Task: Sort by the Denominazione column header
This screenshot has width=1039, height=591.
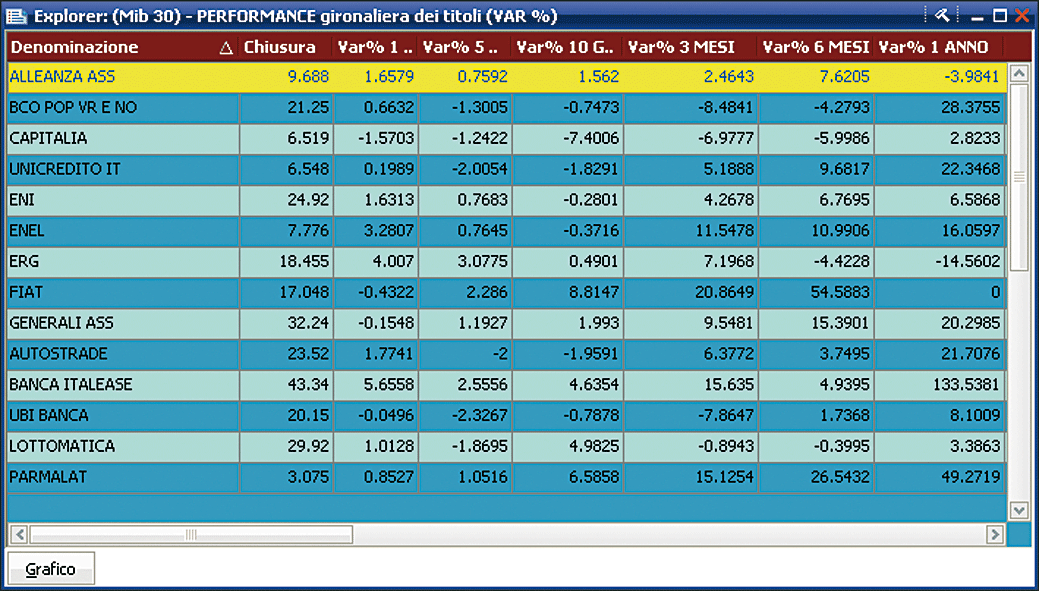Action: tap(123, 47)
